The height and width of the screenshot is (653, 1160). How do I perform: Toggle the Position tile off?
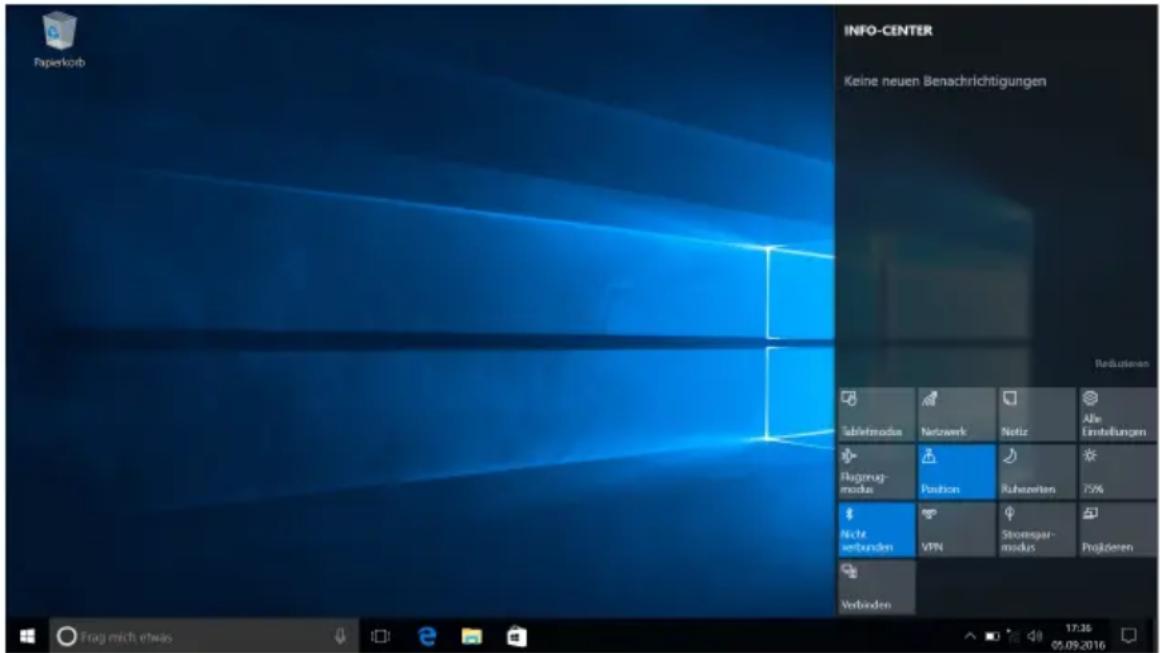(957, 472)
